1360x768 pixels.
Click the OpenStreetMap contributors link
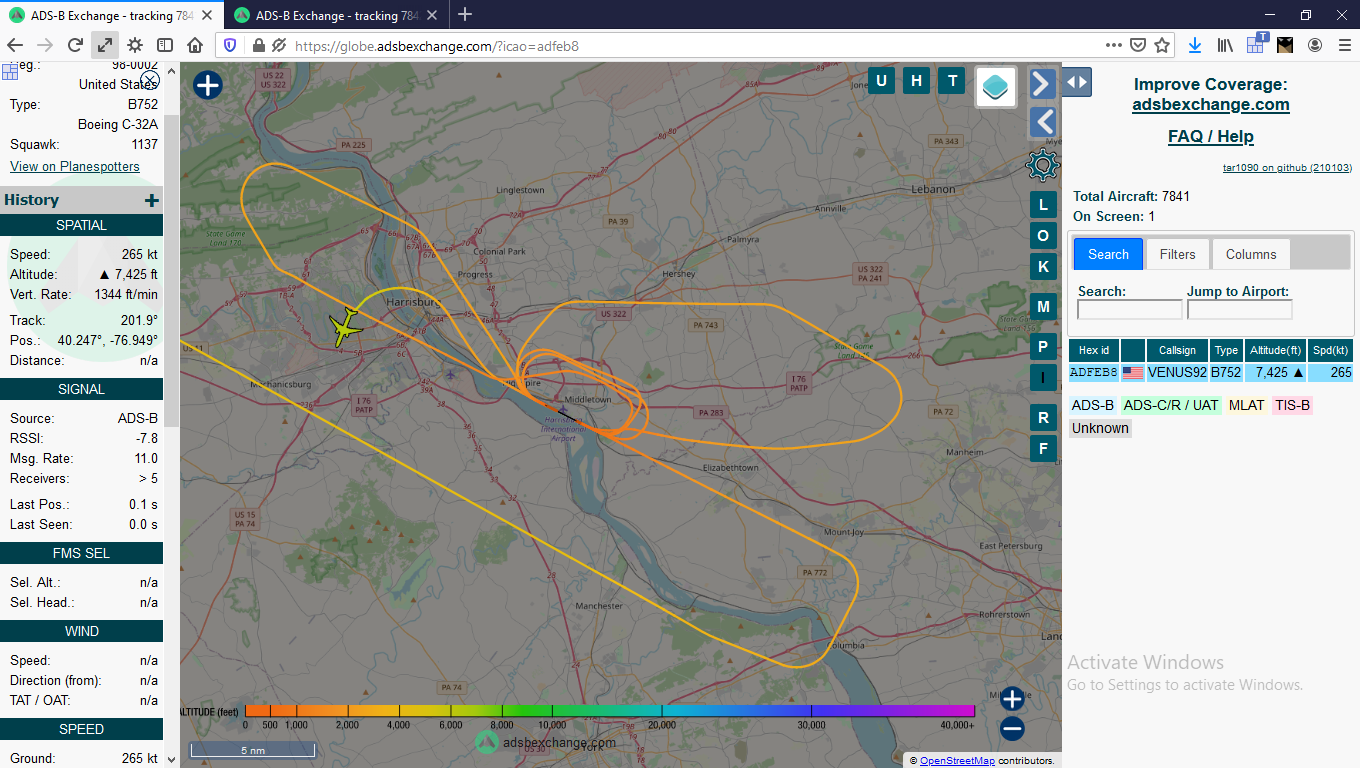[x=957, y=761]
